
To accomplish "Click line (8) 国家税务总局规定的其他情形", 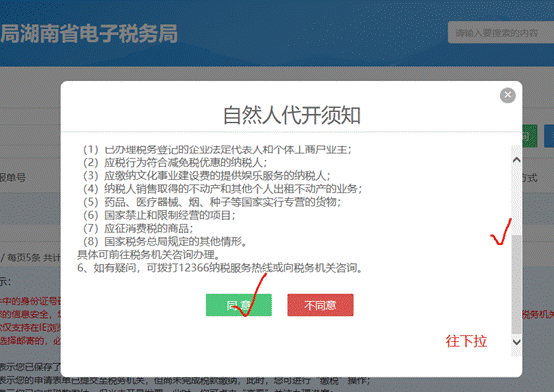I will pyautogui.click(x=165, y=242).
